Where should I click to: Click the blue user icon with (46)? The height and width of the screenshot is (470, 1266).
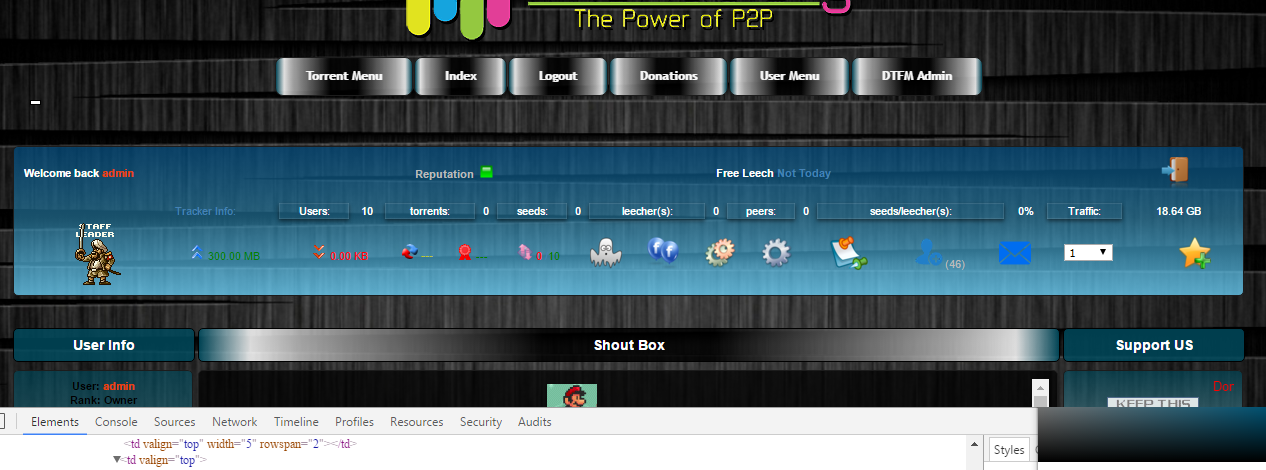931,255
